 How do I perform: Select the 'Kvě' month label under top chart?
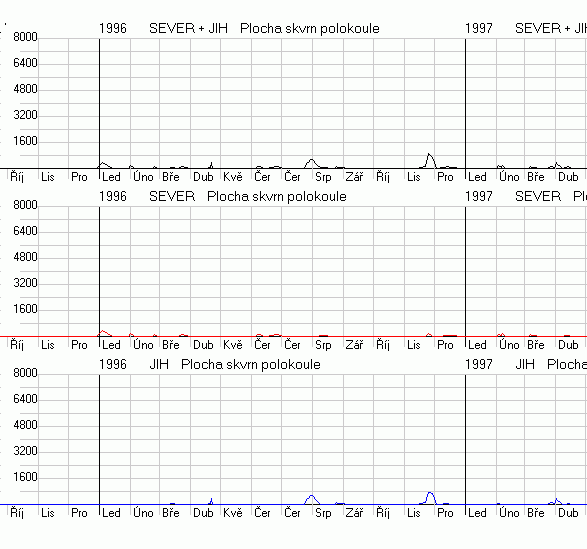click(x=233, y=176)
